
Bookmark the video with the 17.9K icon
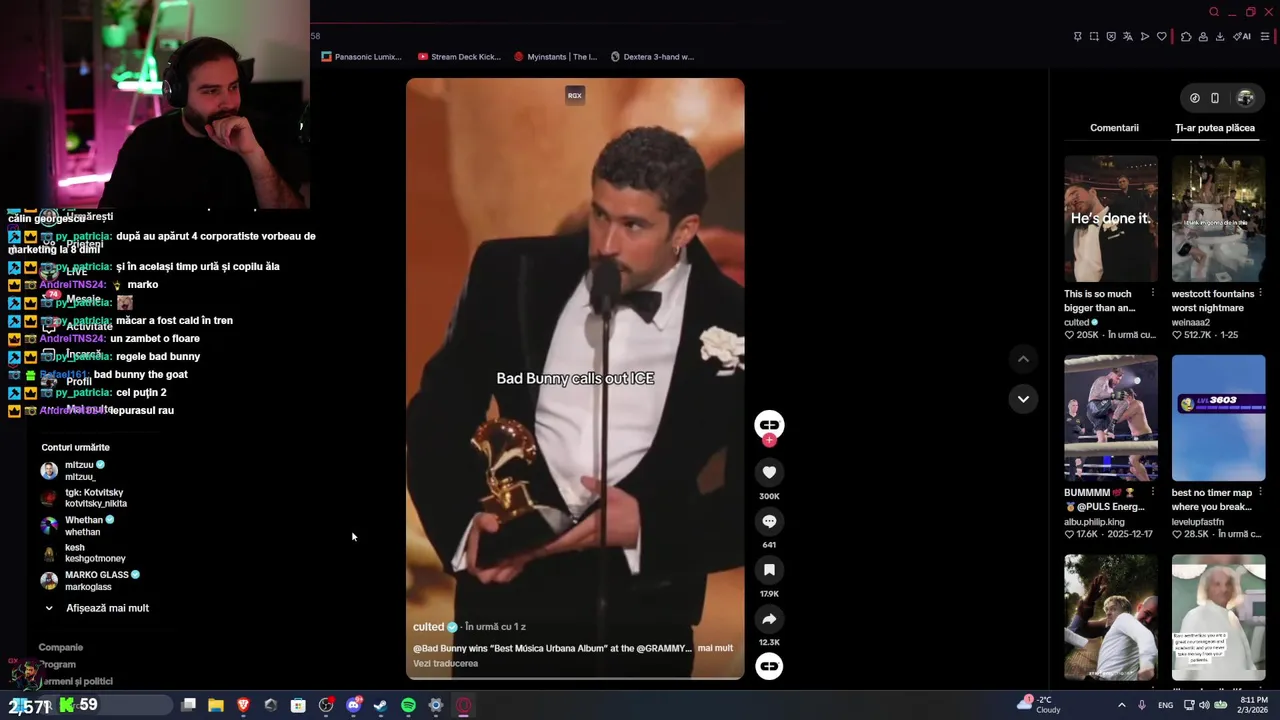[769, 570]
